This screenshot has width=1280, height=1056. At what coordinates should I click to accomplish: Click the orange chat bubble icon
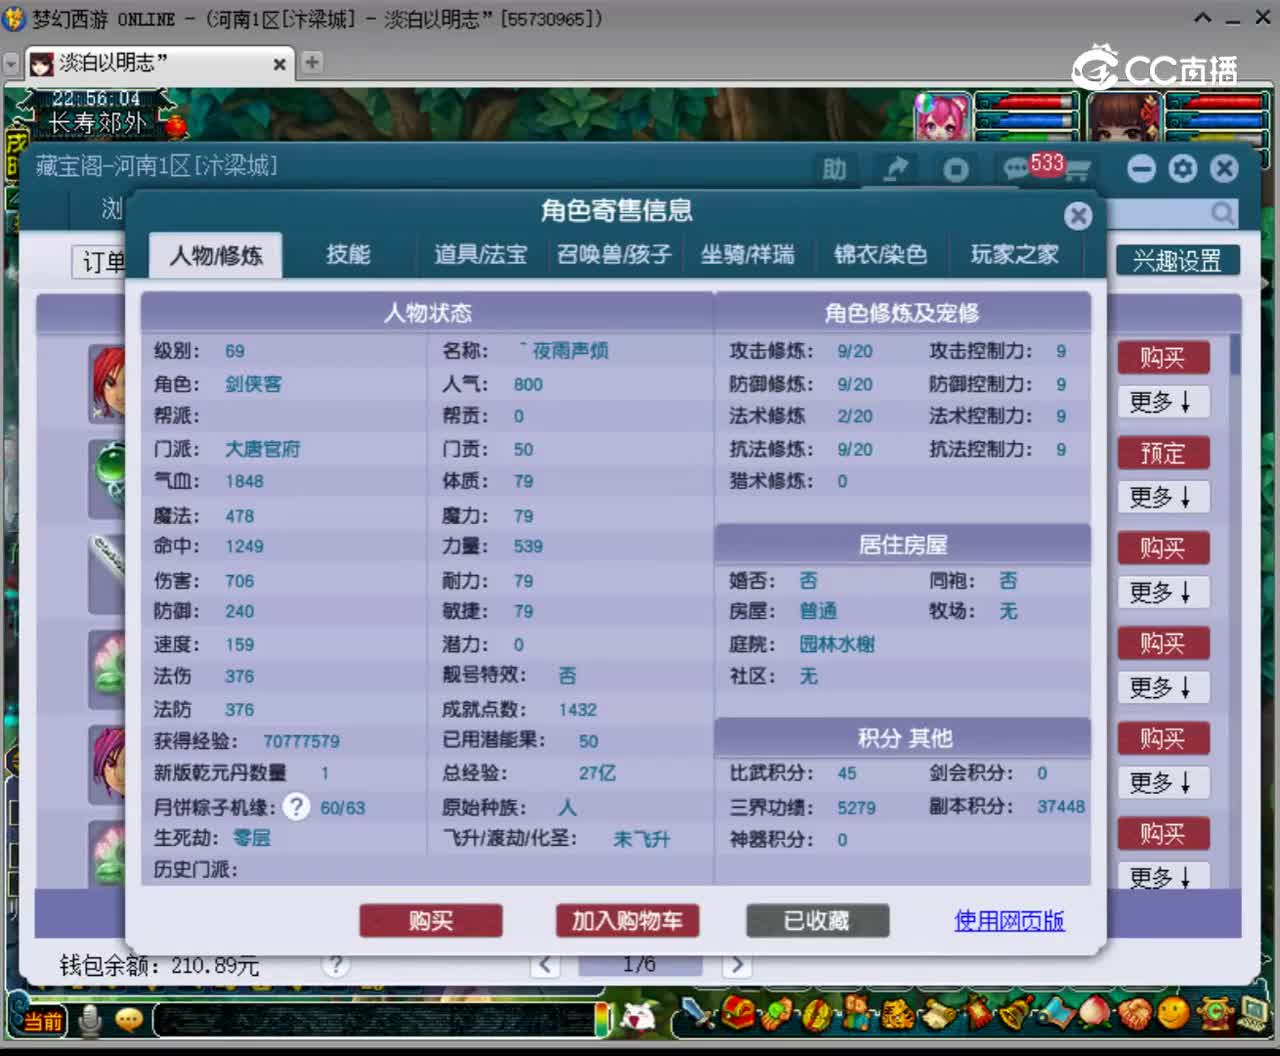pyautogui.click(x=129, y=1019)
